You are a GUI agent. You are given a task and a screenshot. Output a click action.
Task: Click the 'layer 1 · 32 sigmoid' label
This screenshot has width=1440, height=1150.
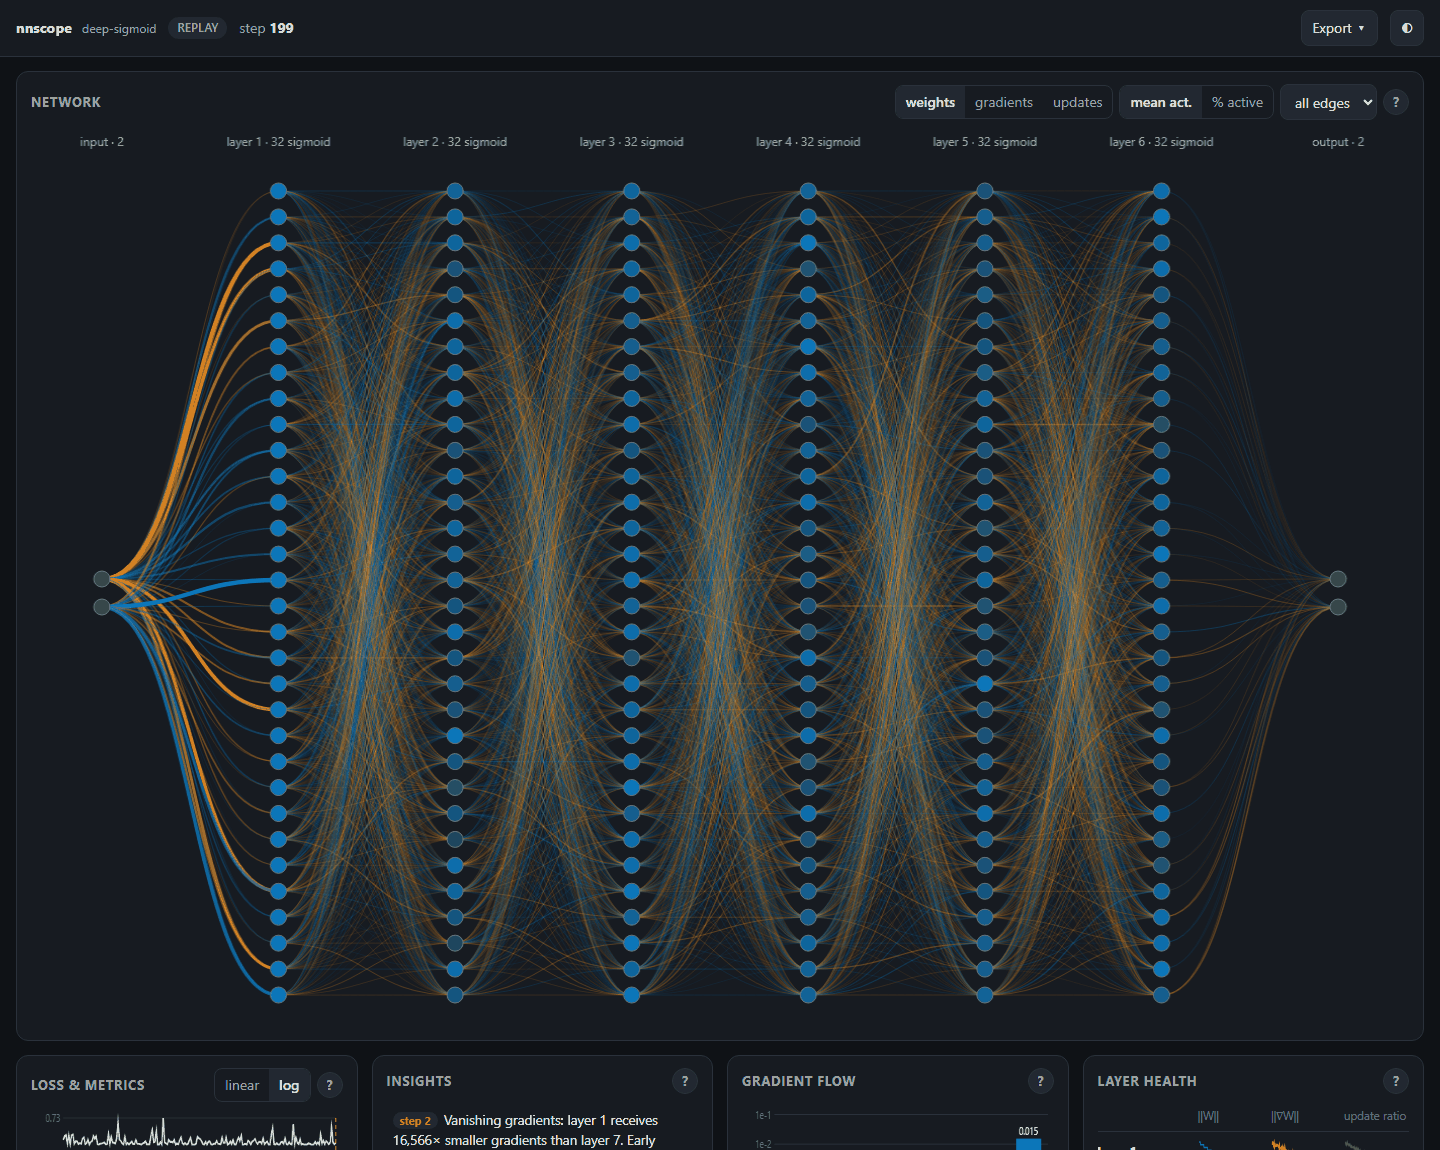278,142
